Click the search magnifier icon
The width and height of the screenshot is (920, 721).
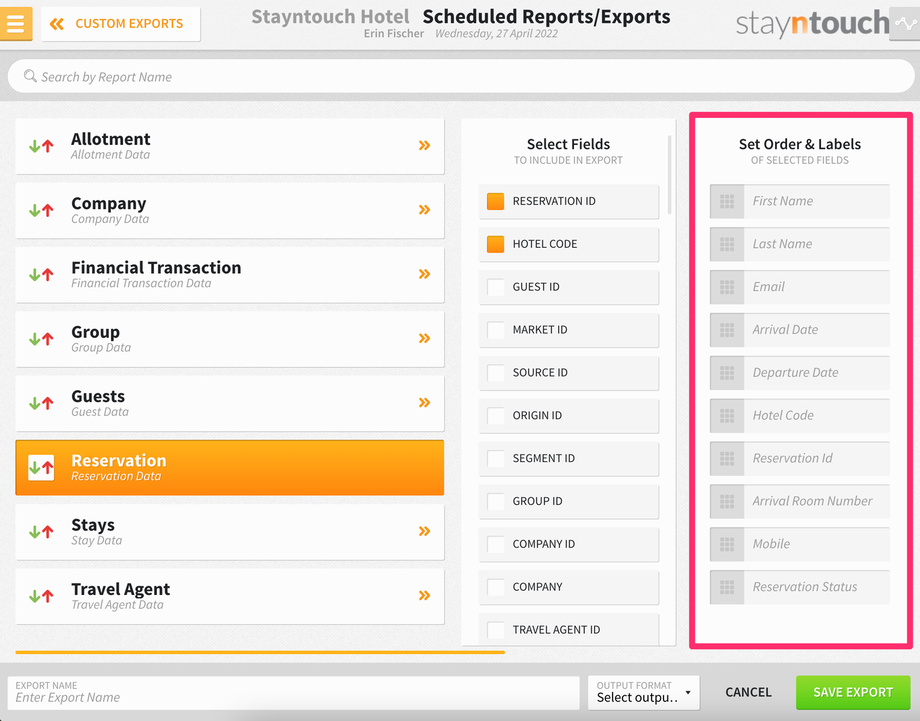click(x=30, y=76)
